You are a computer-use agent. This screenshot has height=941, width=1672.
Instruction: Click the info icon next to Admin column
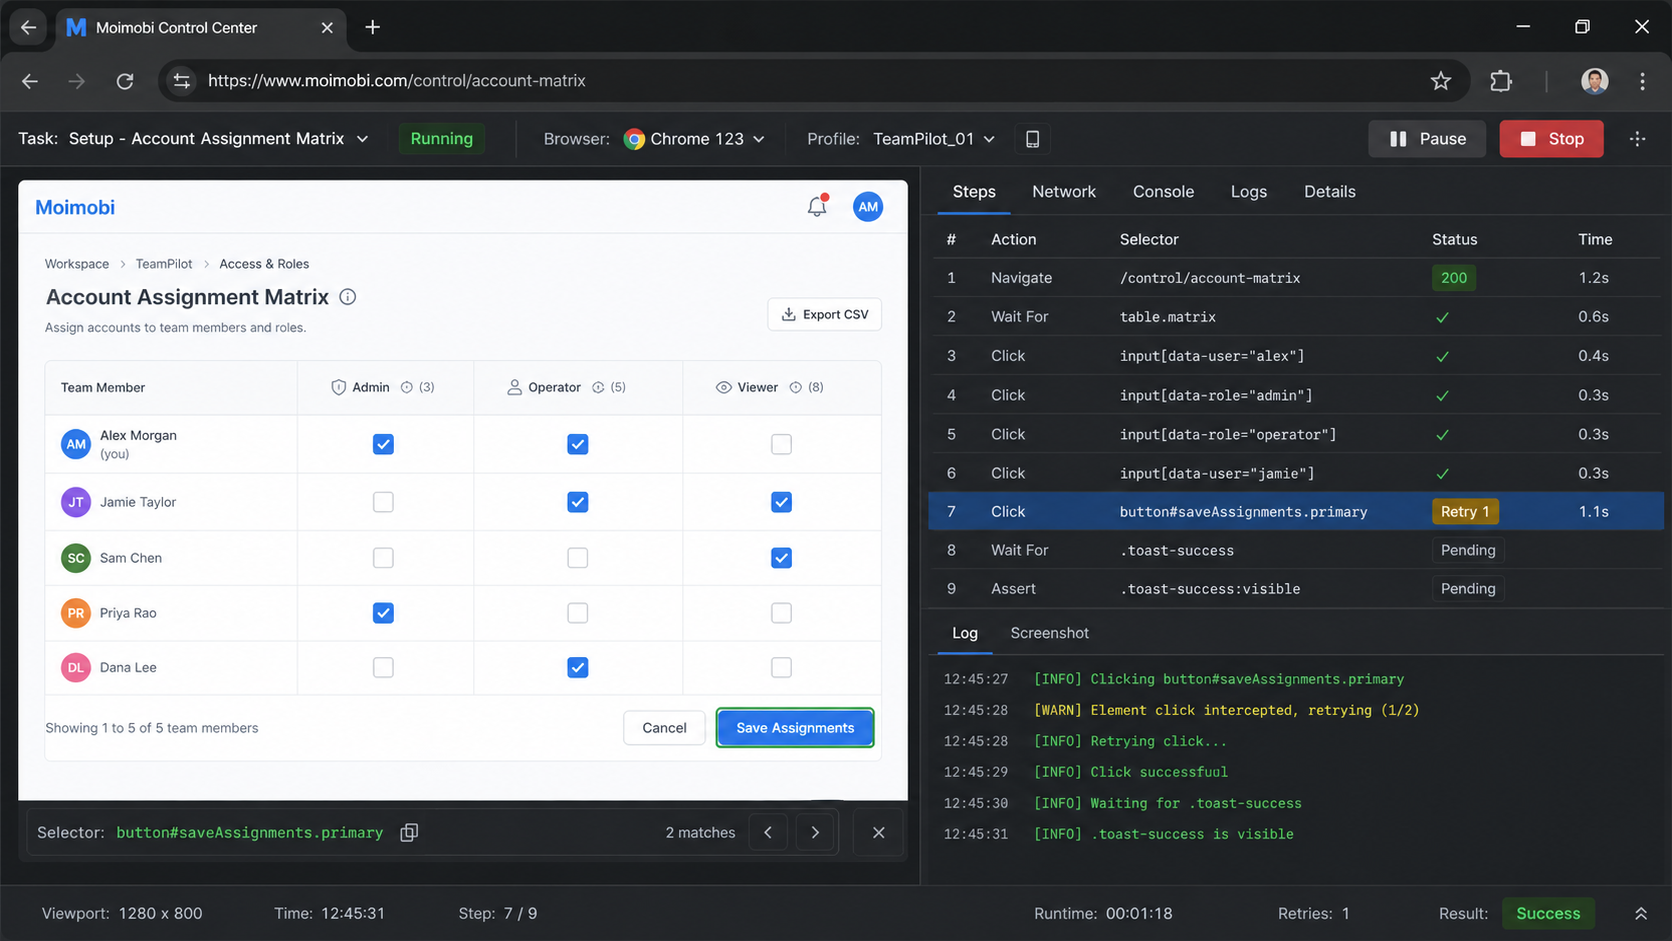pos(407,387)
